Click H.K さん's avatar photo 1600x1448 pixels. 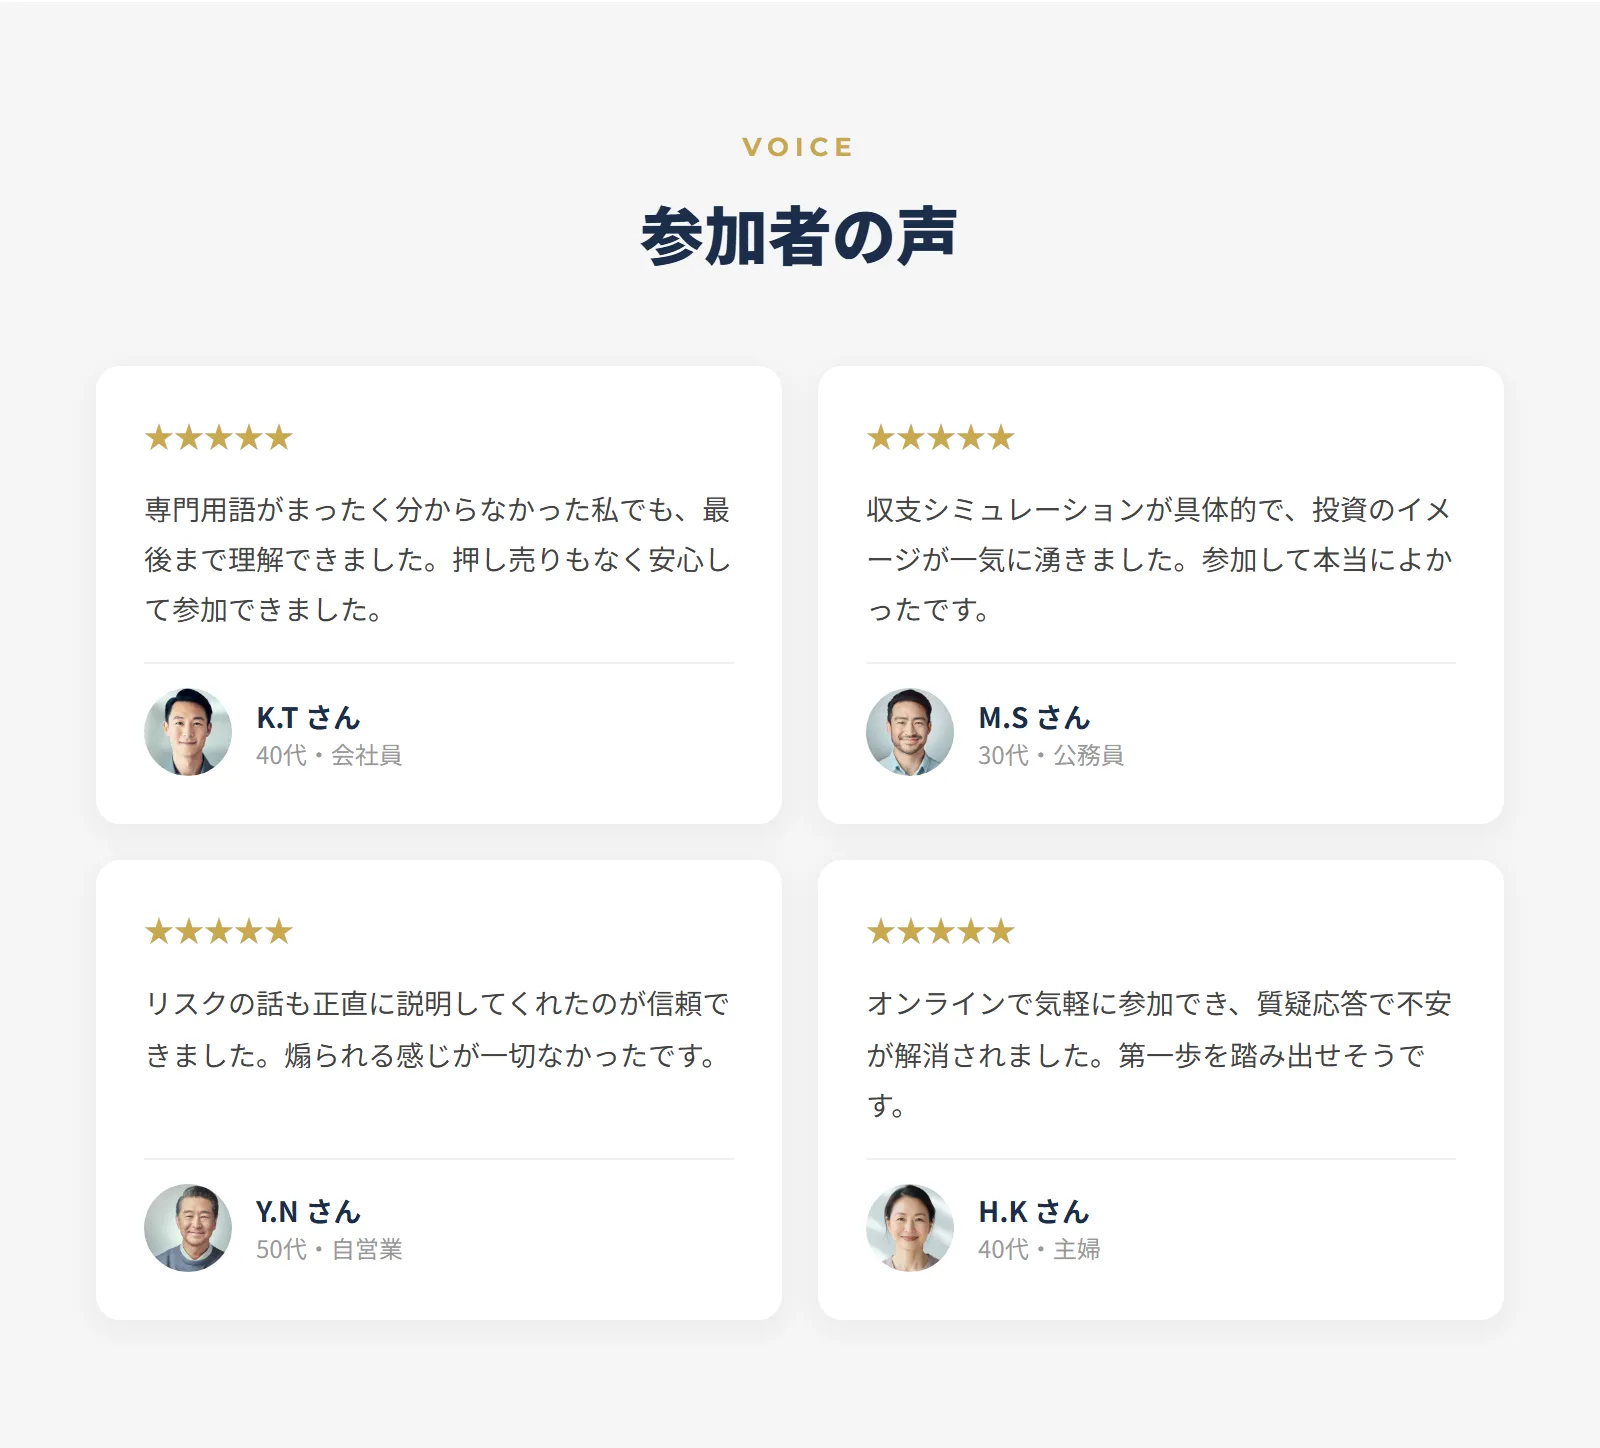pos(910,1228)
